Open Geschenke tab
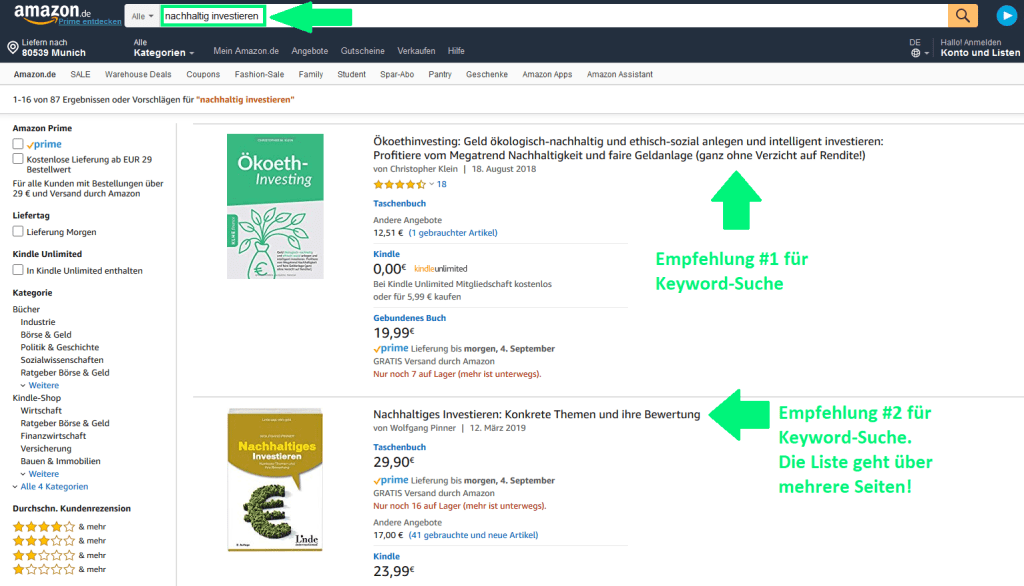This screenshot has height=586, width=1024. 487,74
